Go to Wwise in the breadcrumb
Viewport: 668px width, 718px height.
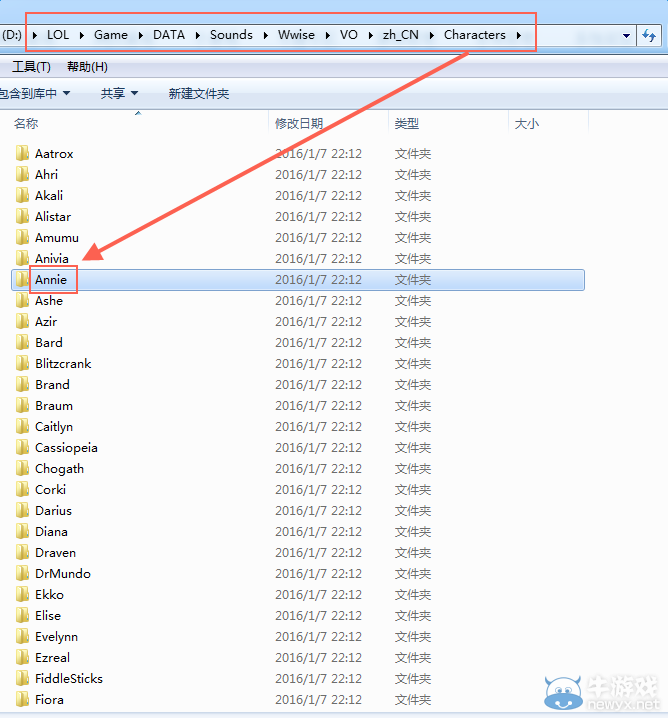(296, 35)
